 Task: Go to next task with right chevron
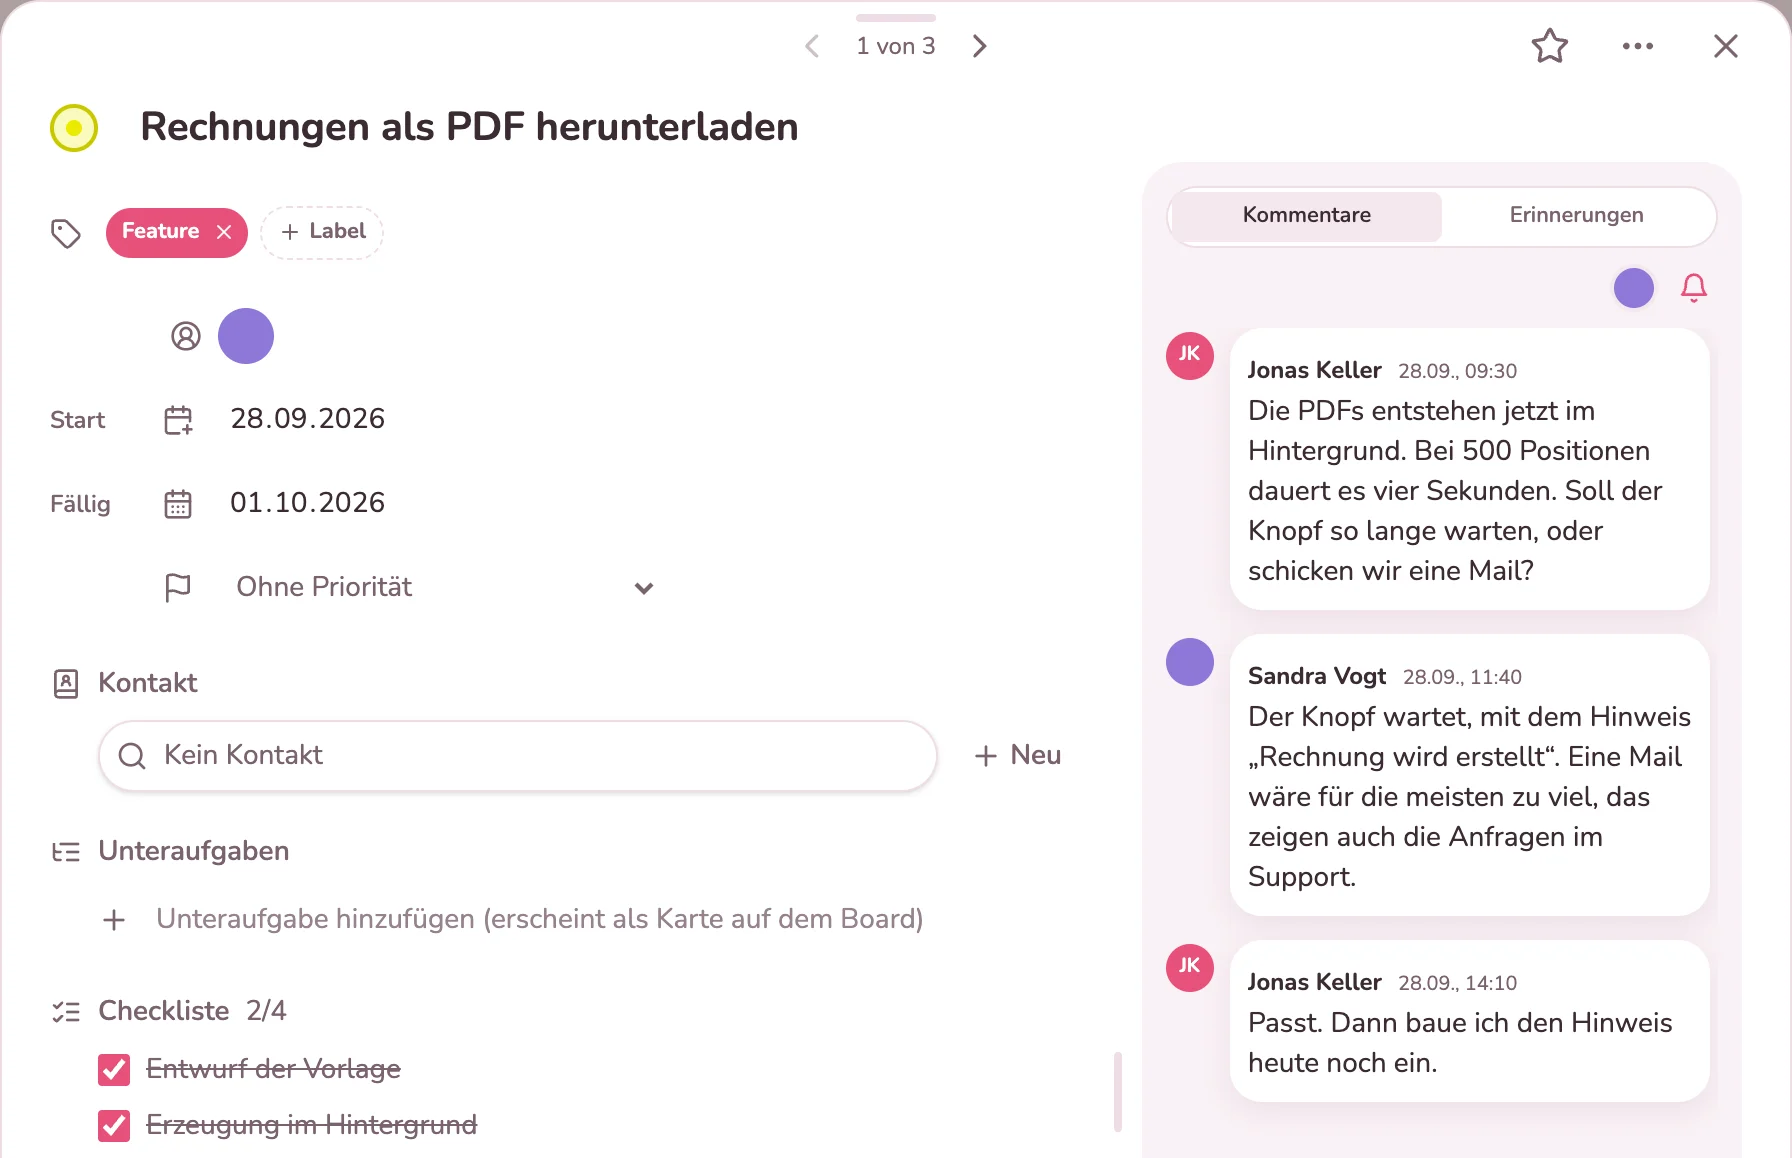[x=979, y=46]
